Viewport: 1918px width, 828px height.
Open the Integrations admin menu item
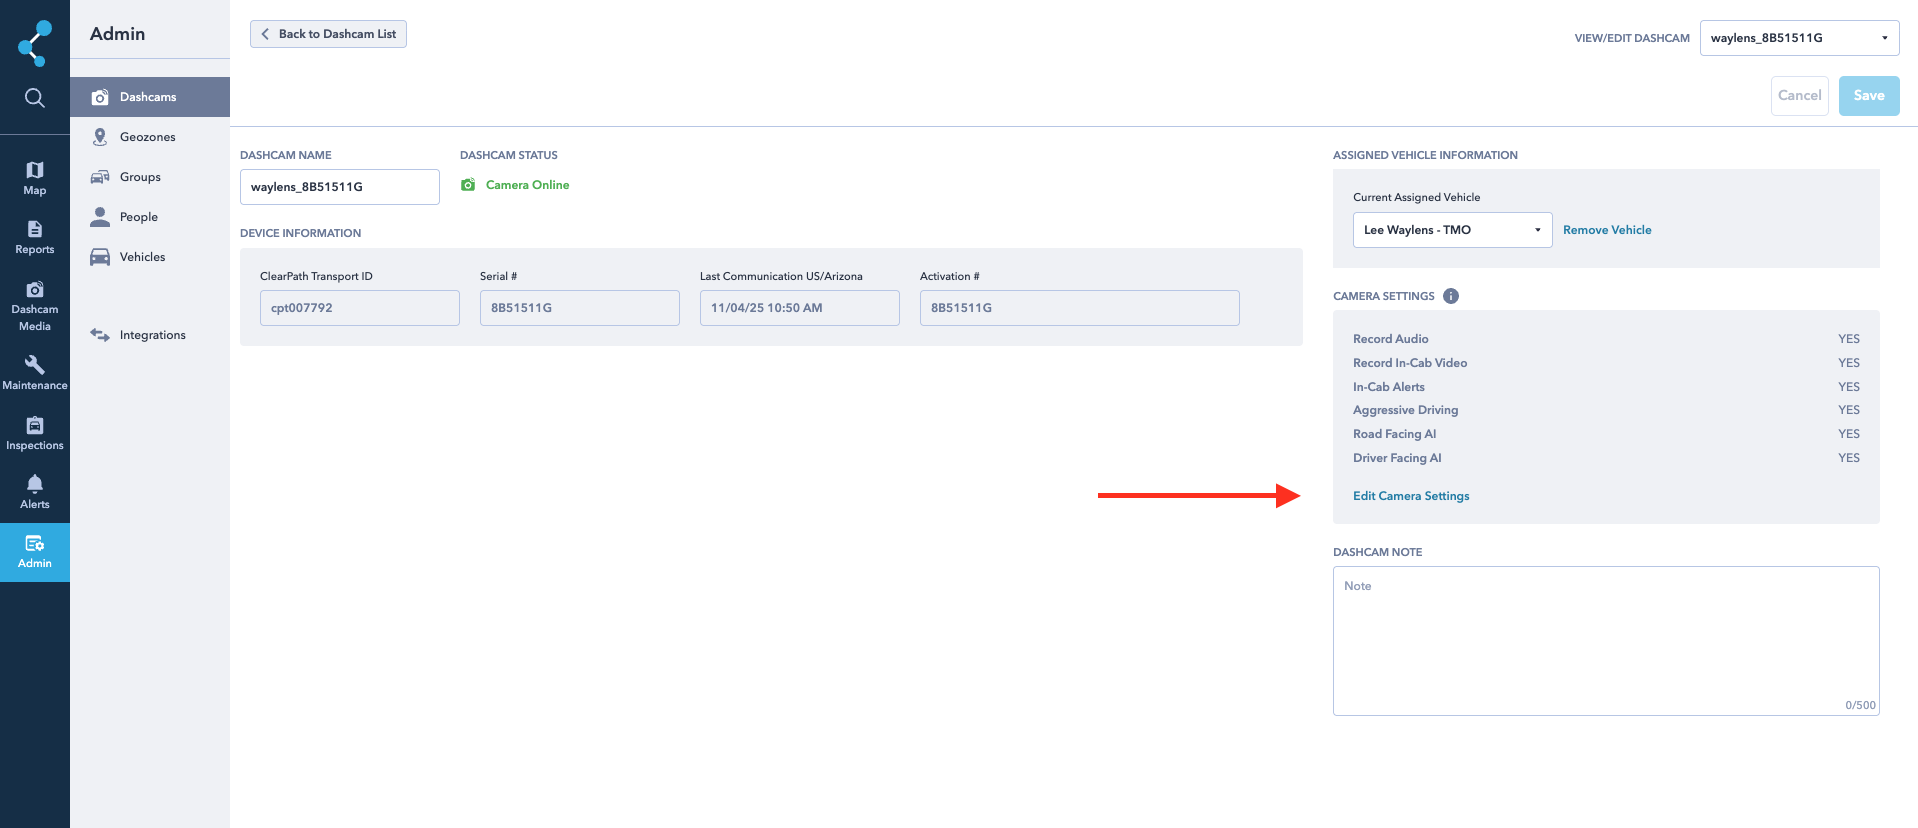point(150,335)
